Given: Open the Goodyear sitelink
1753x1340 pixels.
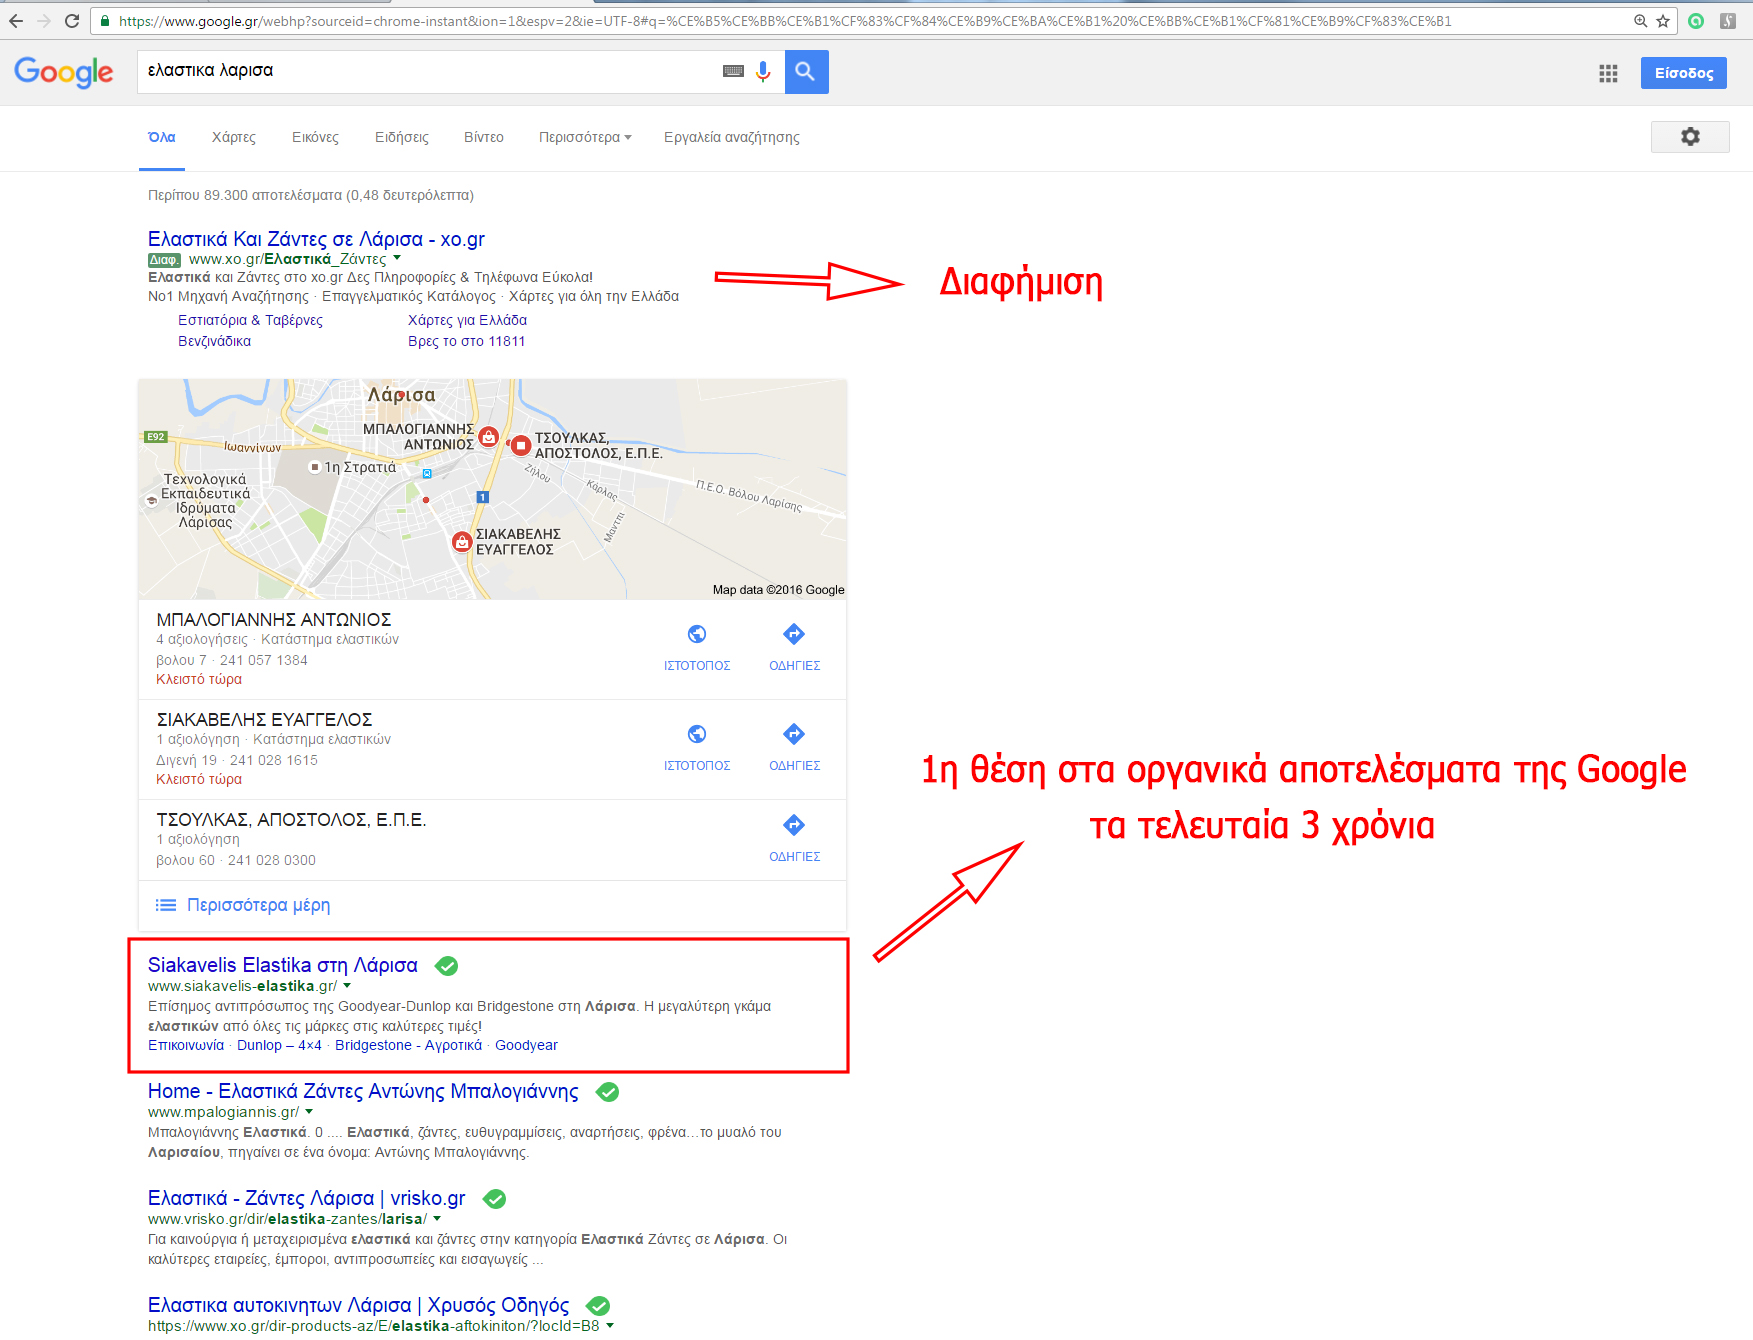Looking at the screenshot, I should (526, 1045).
